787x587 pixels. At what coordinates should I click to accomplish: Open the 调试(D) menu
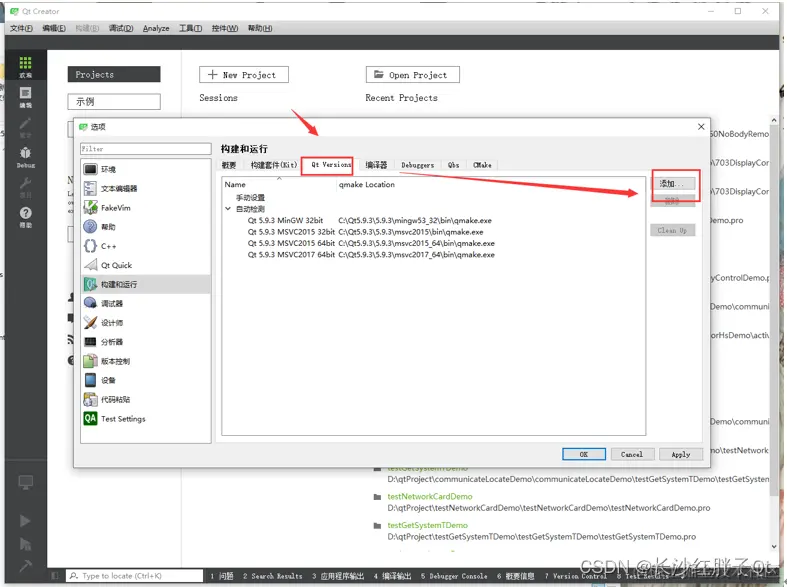coord(121,29)
